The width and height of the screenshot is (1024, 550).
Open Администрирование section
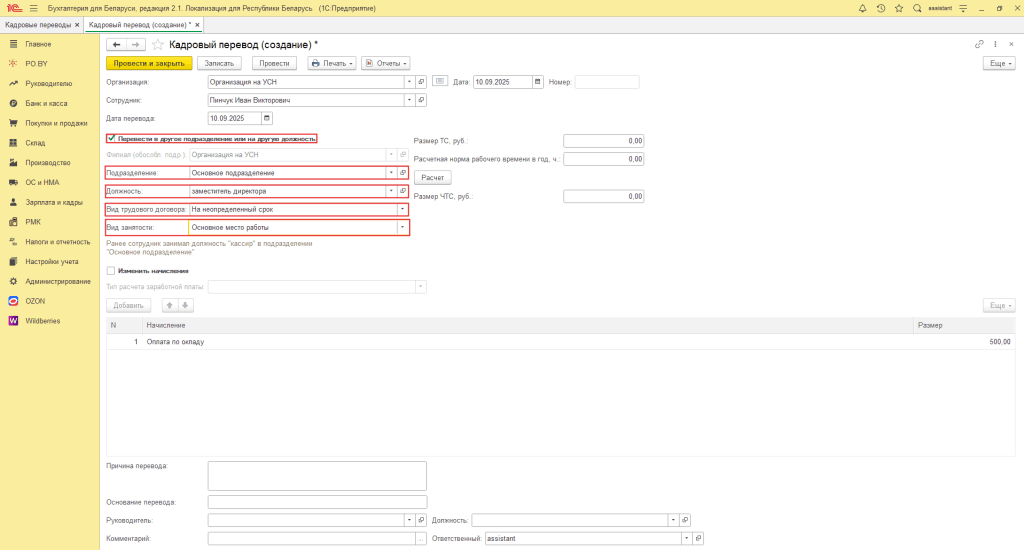pyautogui.click(x=57, y=282)
